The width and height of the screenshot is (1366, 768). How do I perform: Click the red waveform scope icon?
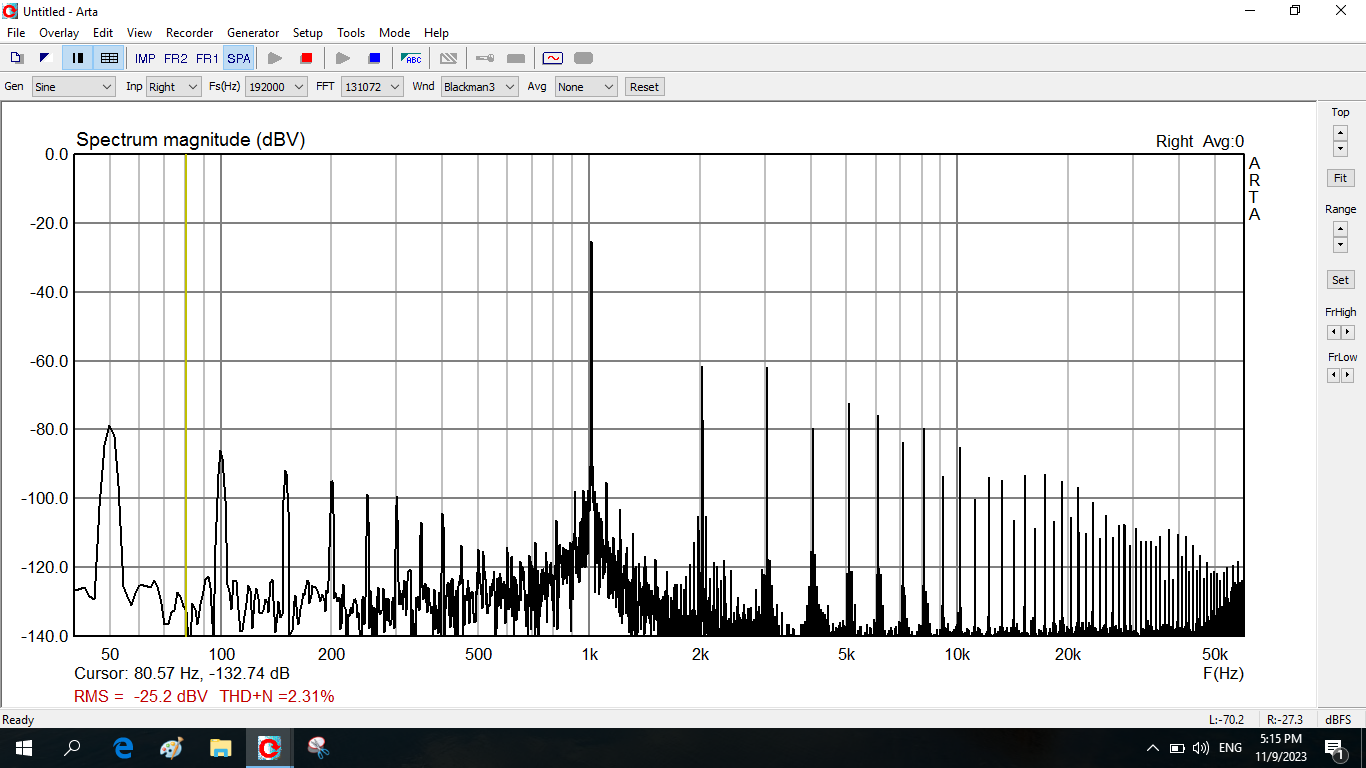click(x=553, y=59)
